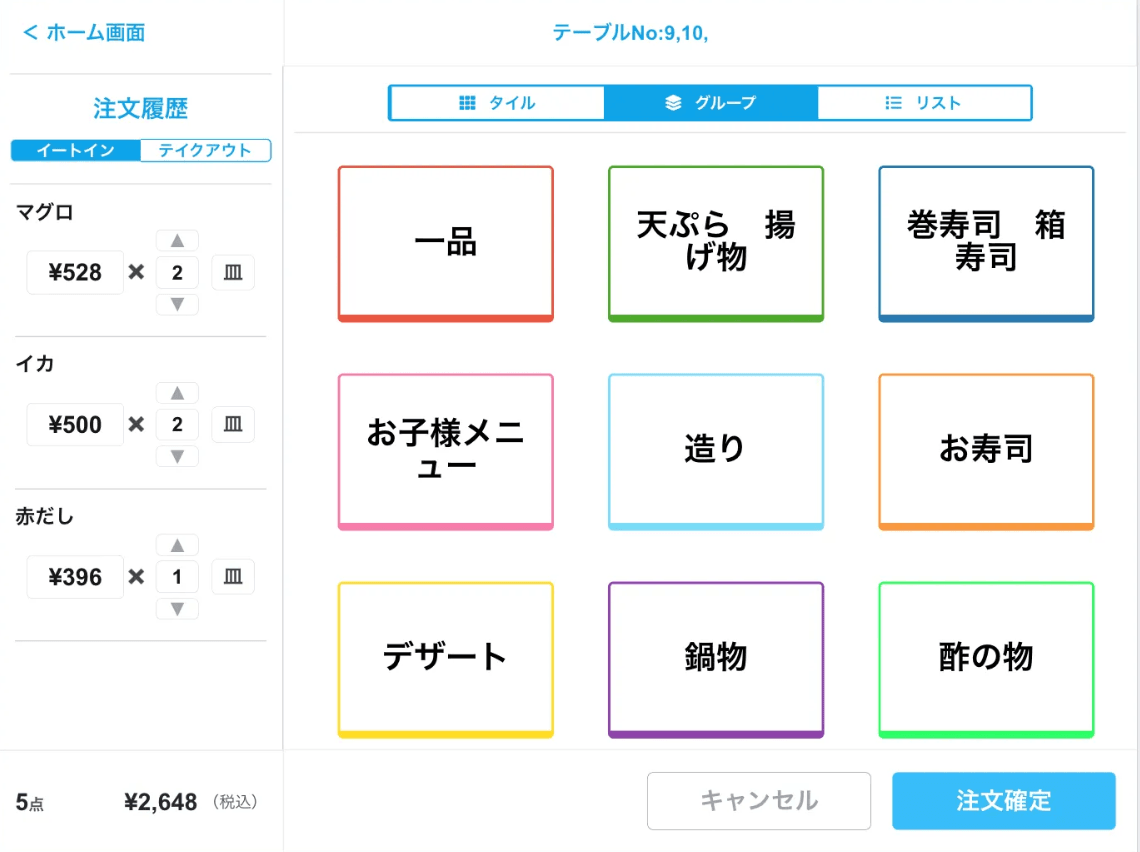
Task: Increase マグロ quantity with the up arrow
Action: pyautogui.click(x=177, y=240)
